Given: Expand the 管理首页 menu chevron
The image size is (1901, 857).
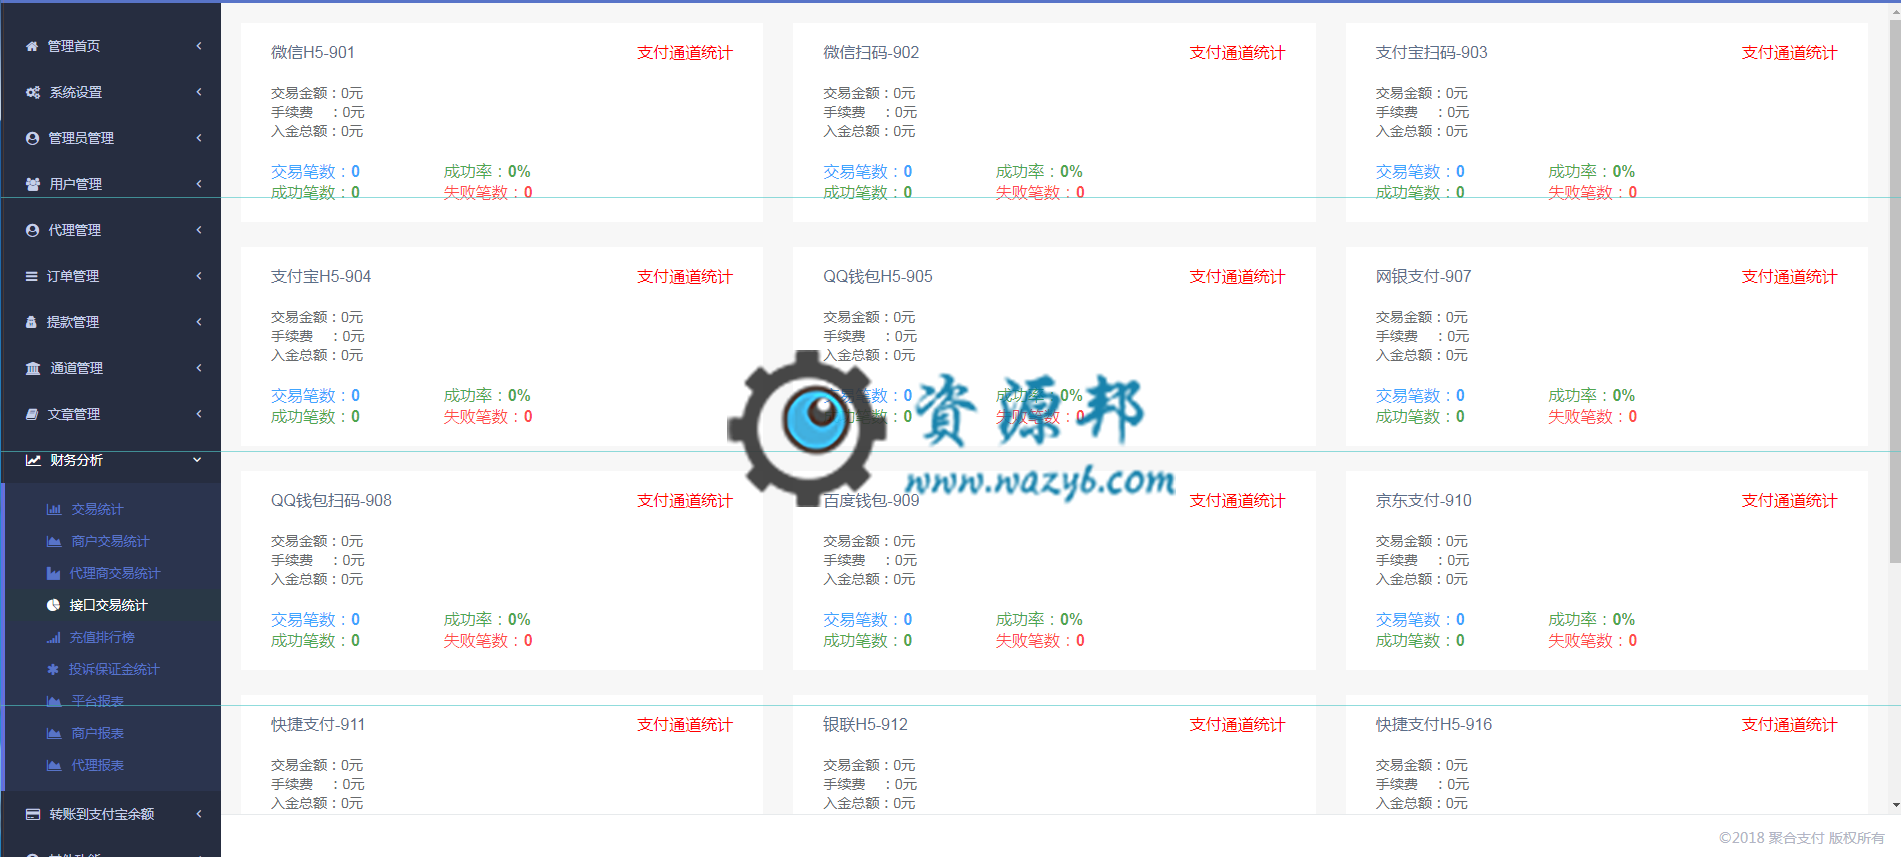Looking at the screenshot, I should tap(198, 46).
